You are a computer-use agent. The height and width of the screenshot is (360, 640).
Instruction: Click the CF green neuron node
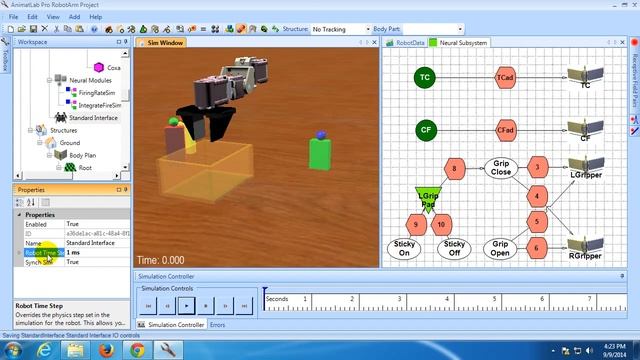[426, 130]
